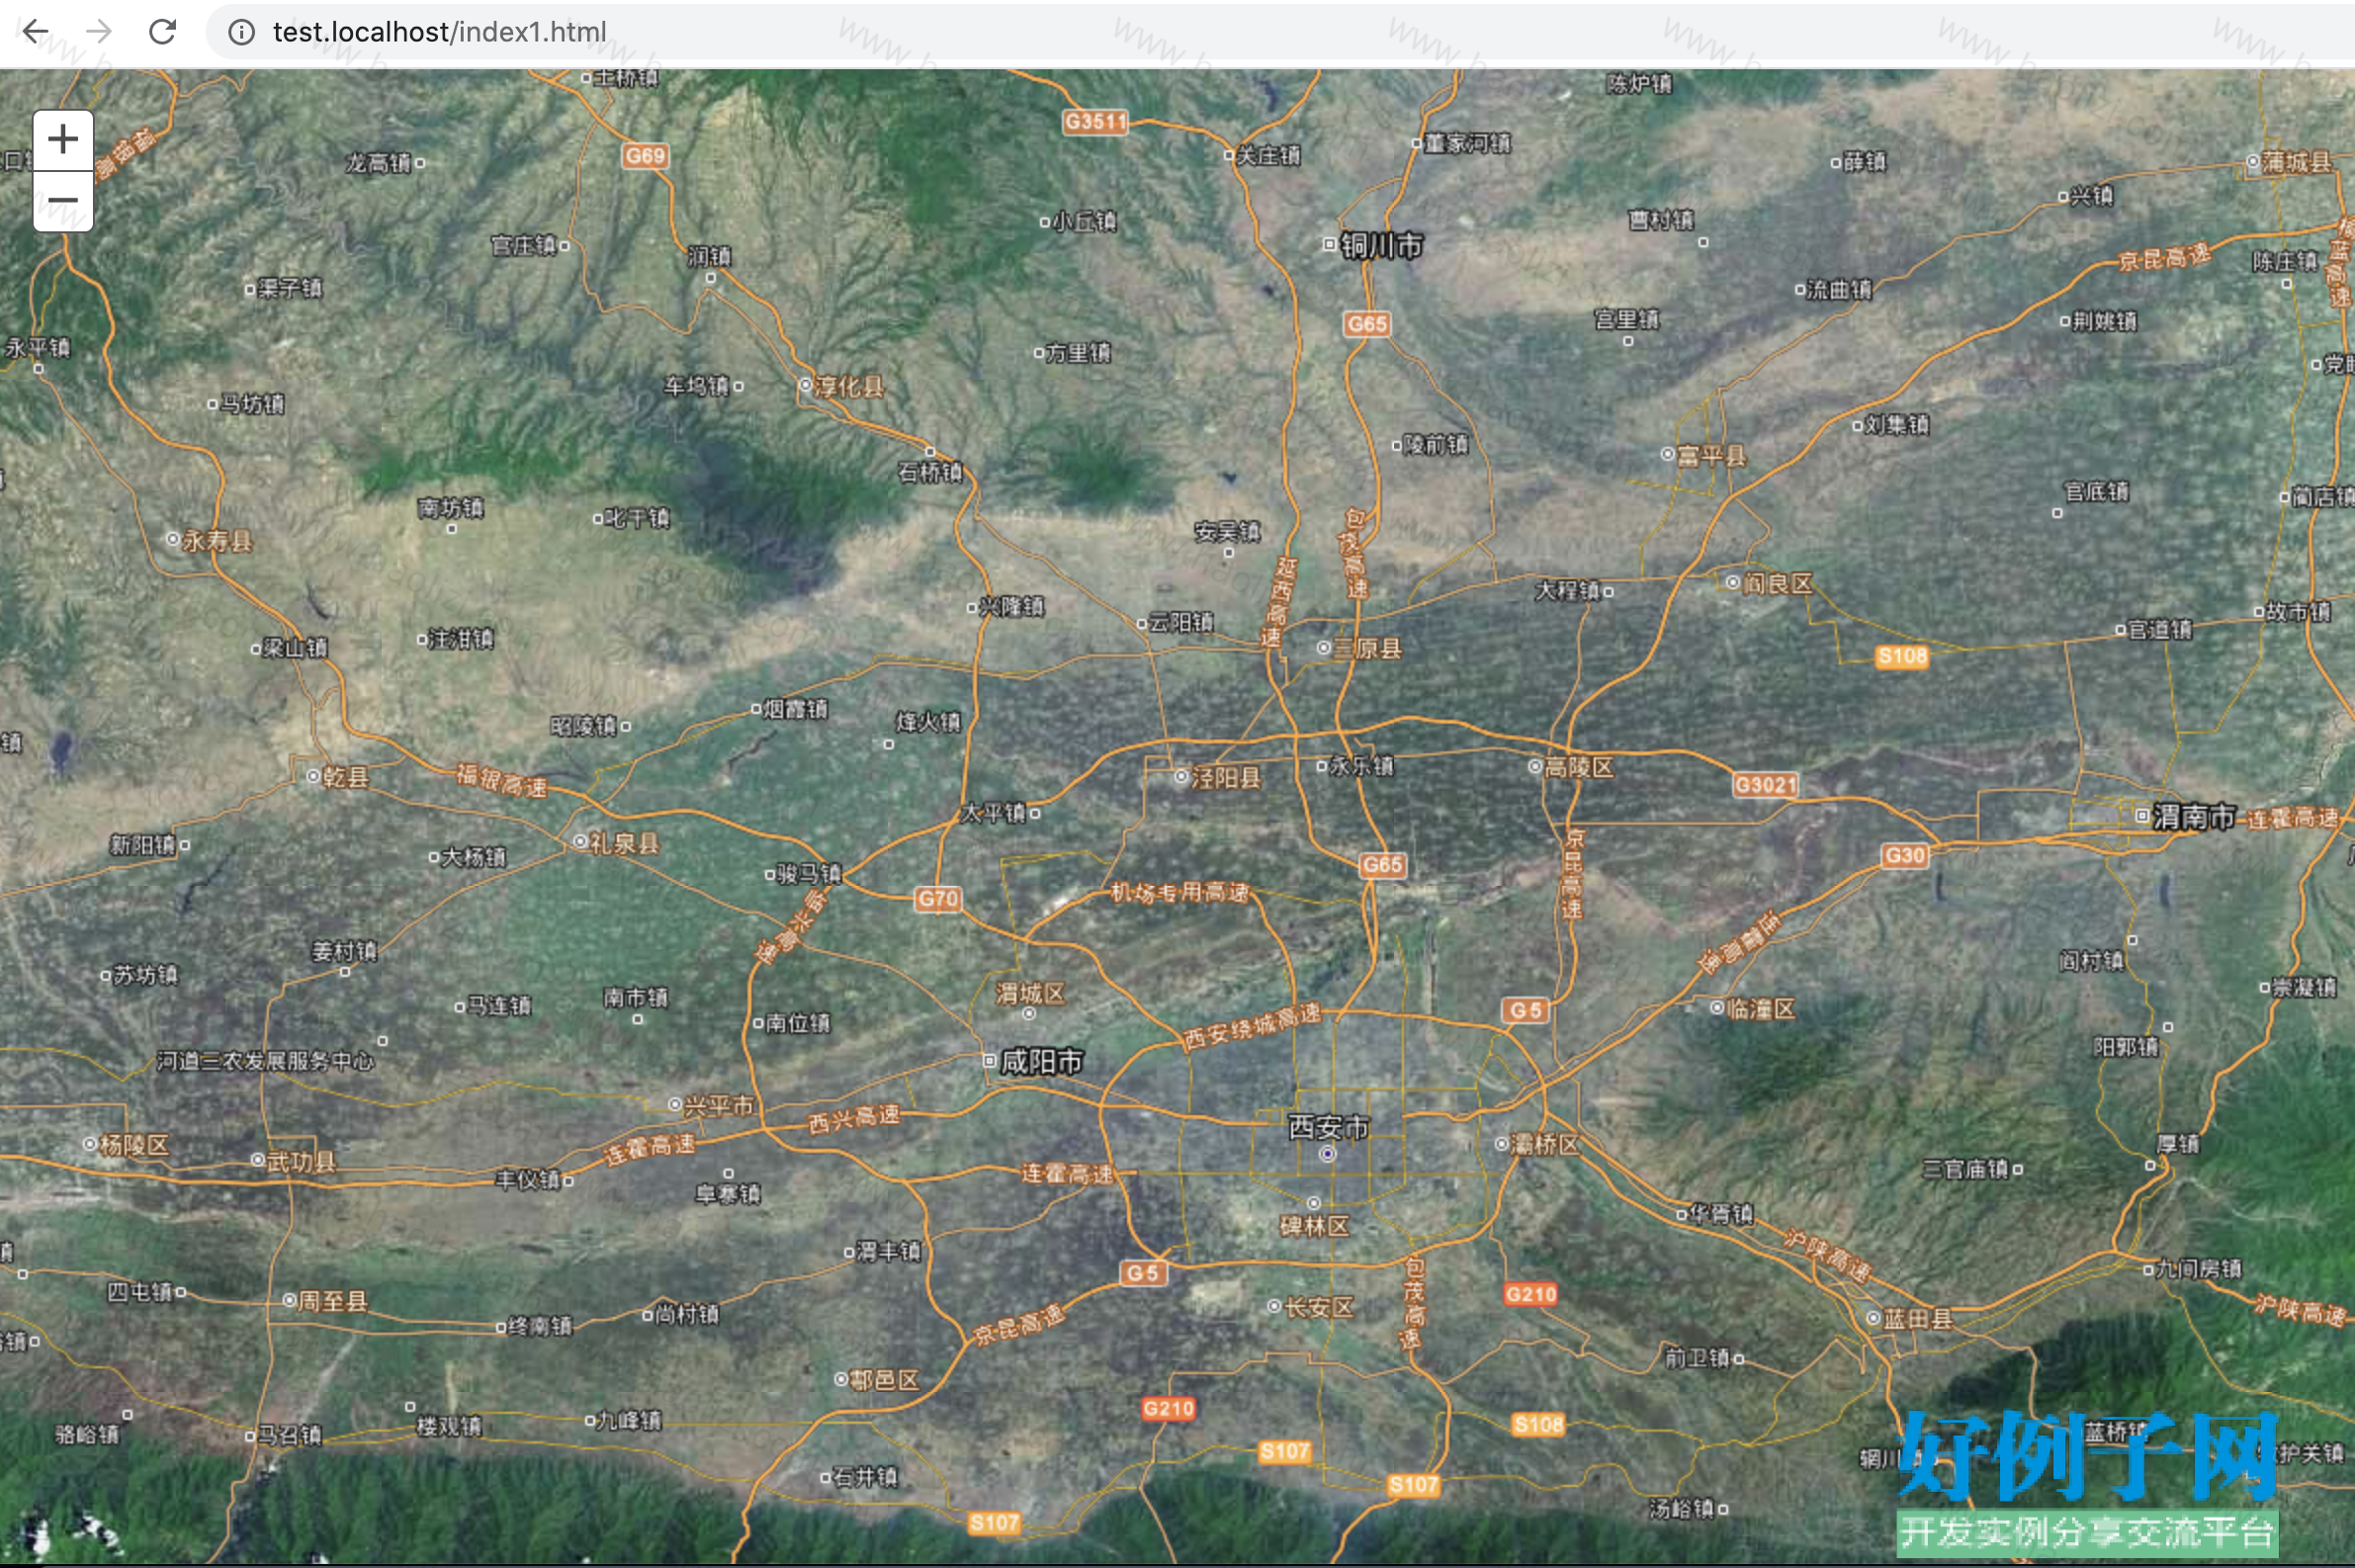Select the 关庄镇 town label
2355x1568 pixels.
1269,155
